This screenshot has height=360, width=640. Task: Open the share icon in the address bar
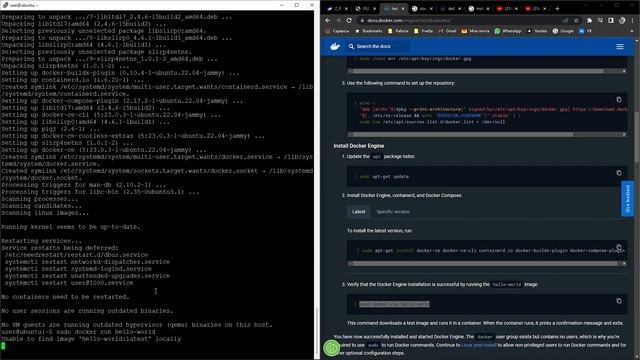click(565, 20)
